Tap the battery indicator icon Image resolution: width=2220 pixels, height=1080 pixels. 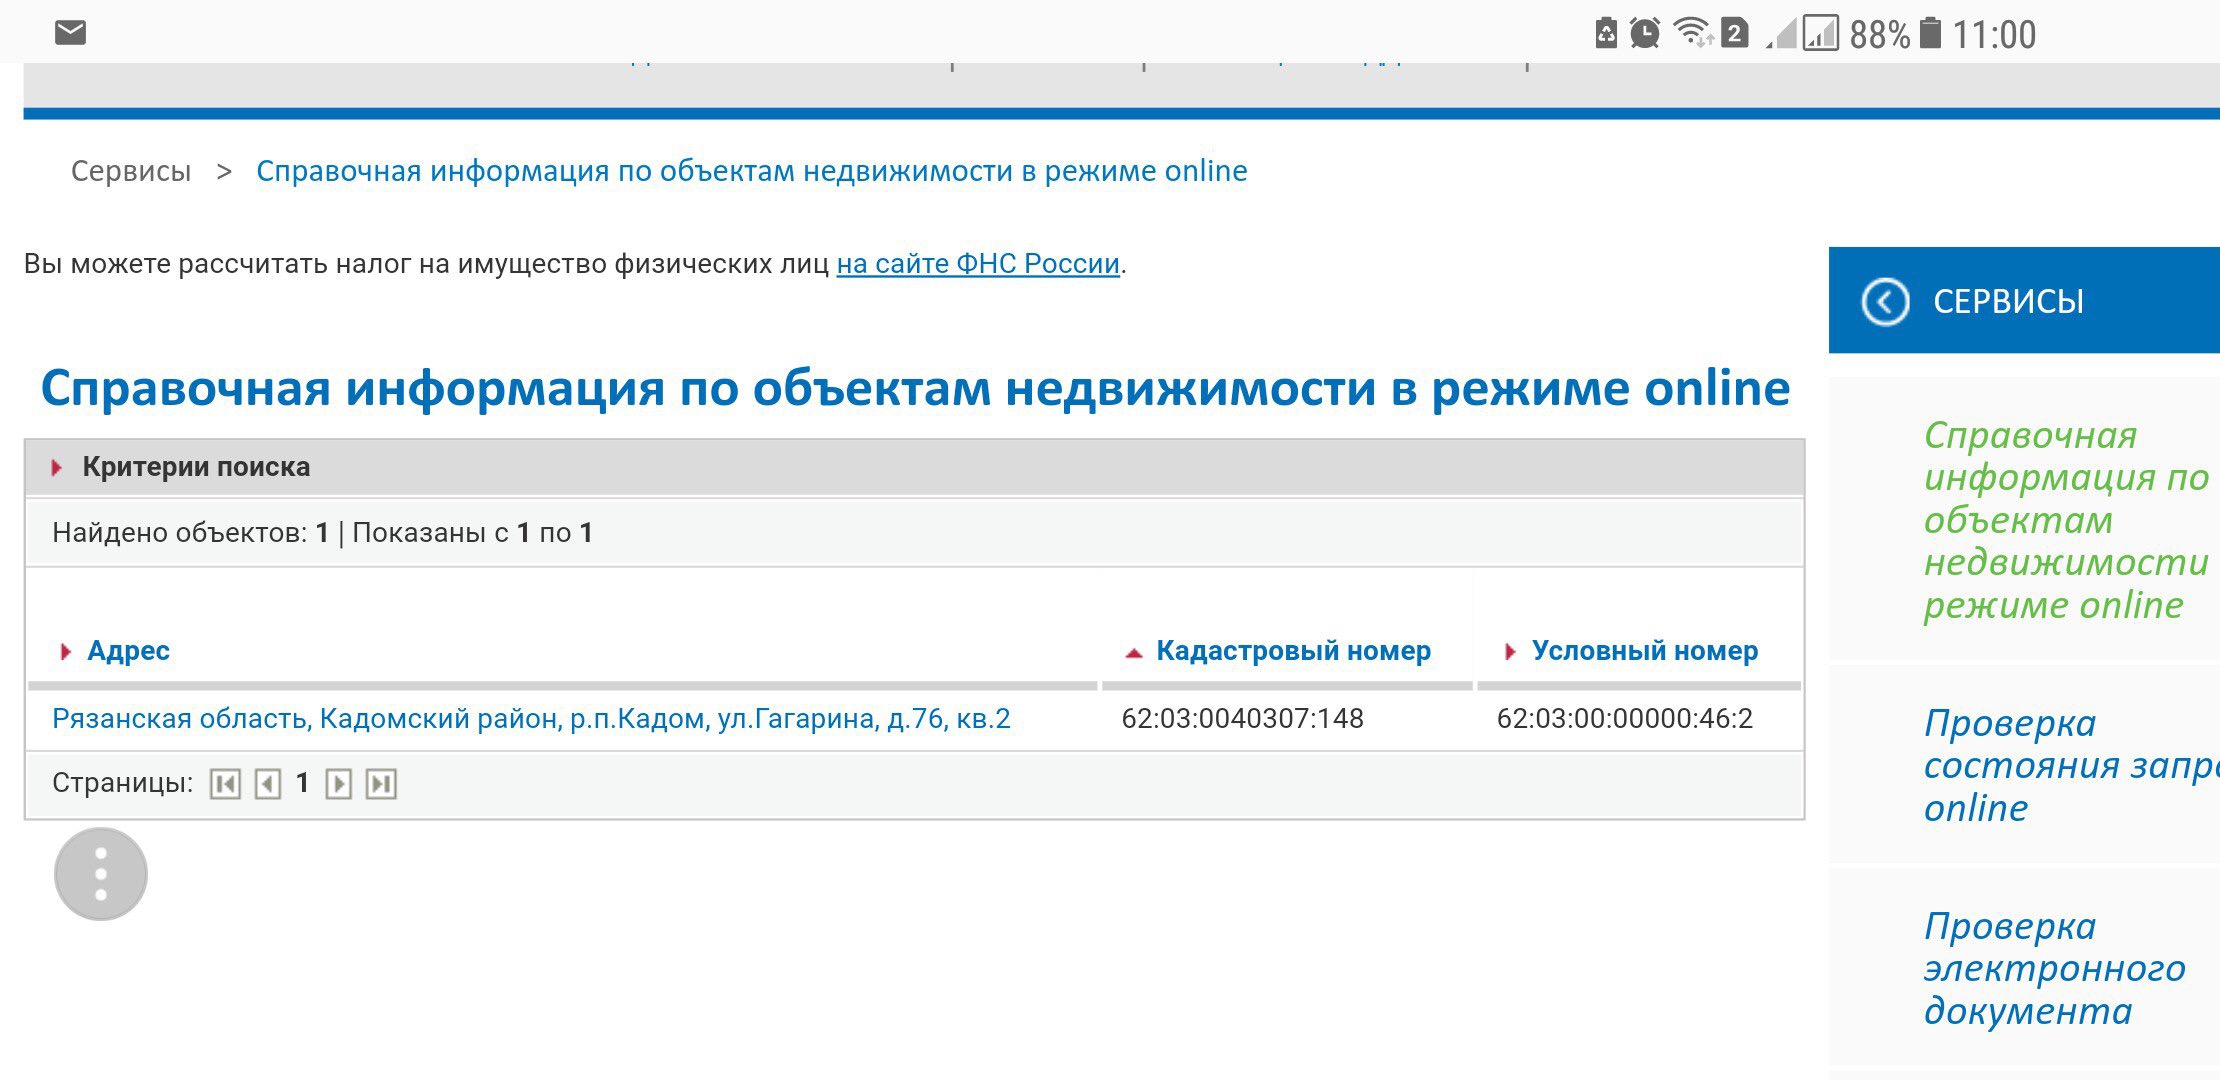coord(1931,33)
